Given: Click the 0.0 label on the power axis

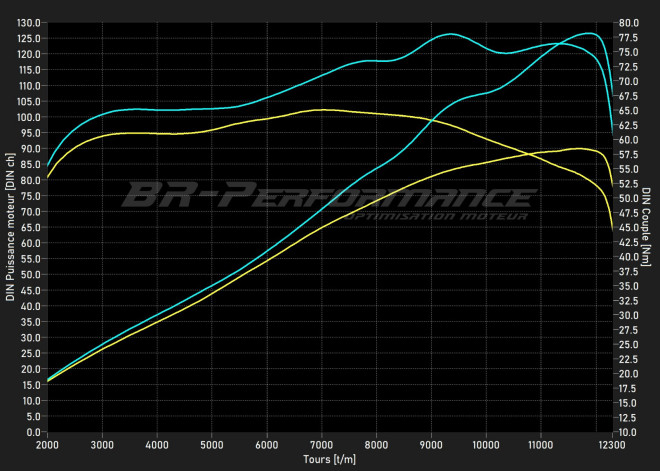Looking at the screenshot, I should [x=33, y=432].
